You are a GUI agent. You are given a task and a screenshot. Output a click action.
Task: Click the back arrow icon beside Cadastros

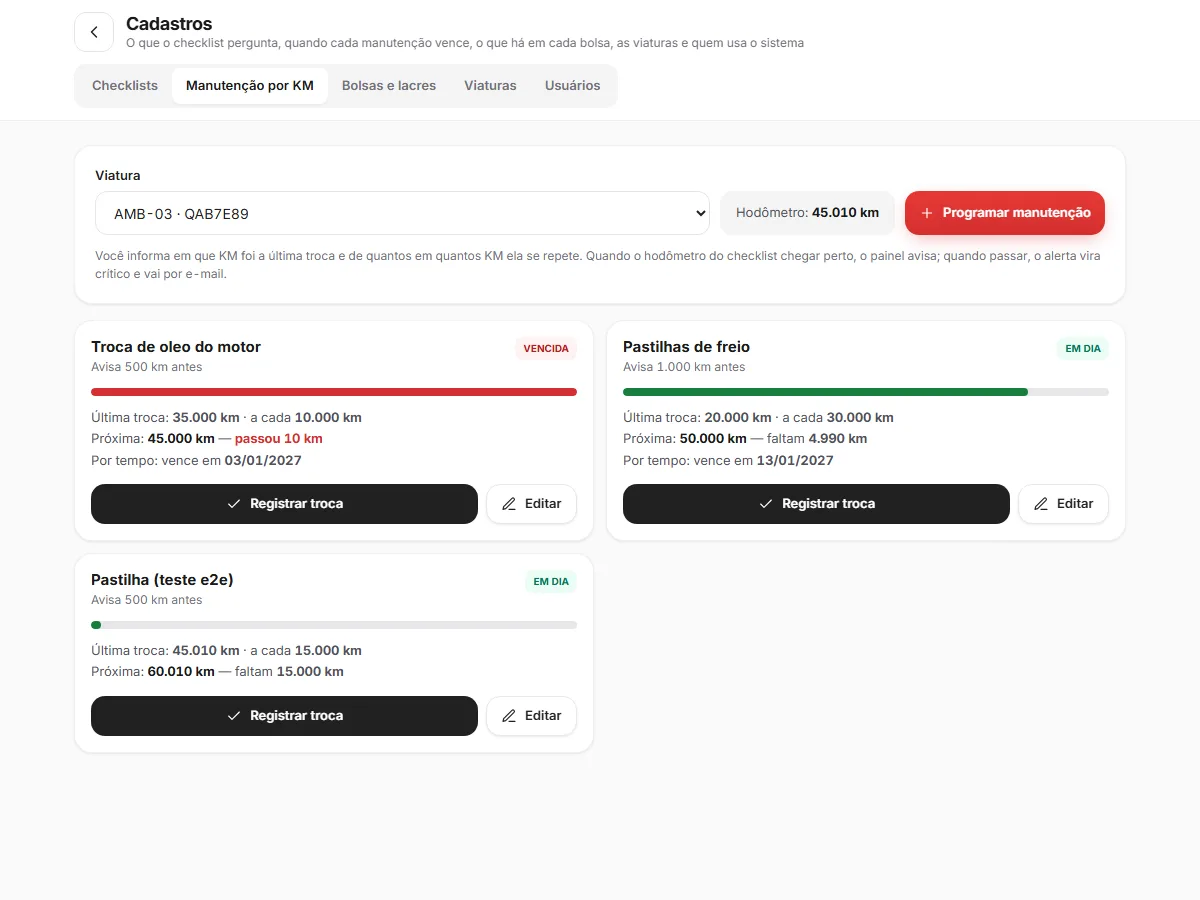click(94, 32)
